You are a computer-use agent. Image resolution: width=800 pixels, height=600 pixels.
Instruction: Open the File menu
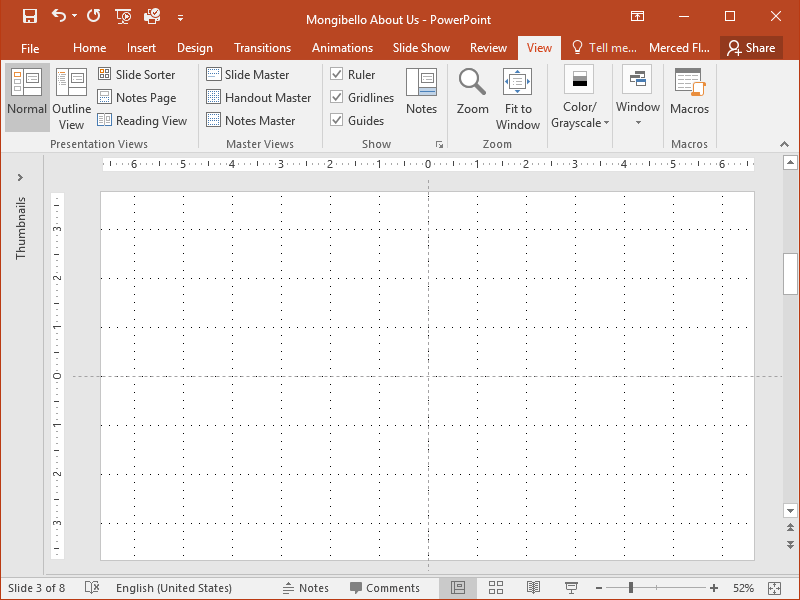point(30,47)
